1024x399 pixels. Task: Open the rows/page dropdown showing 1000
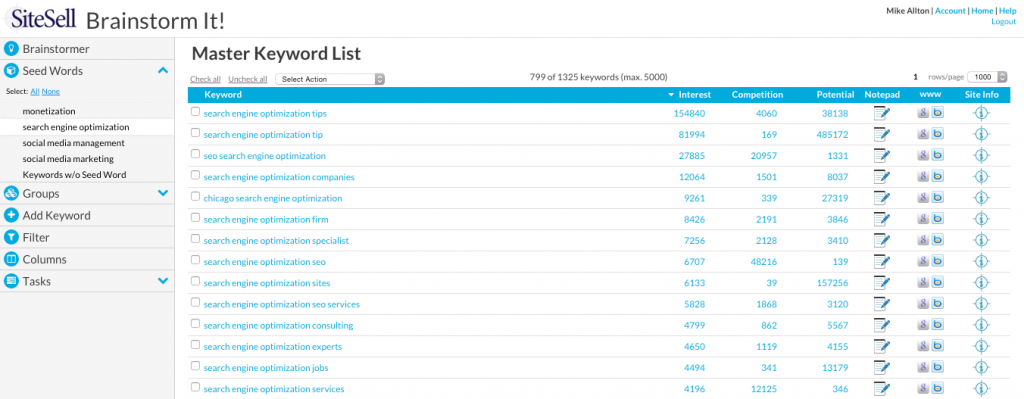coord(988,77)
